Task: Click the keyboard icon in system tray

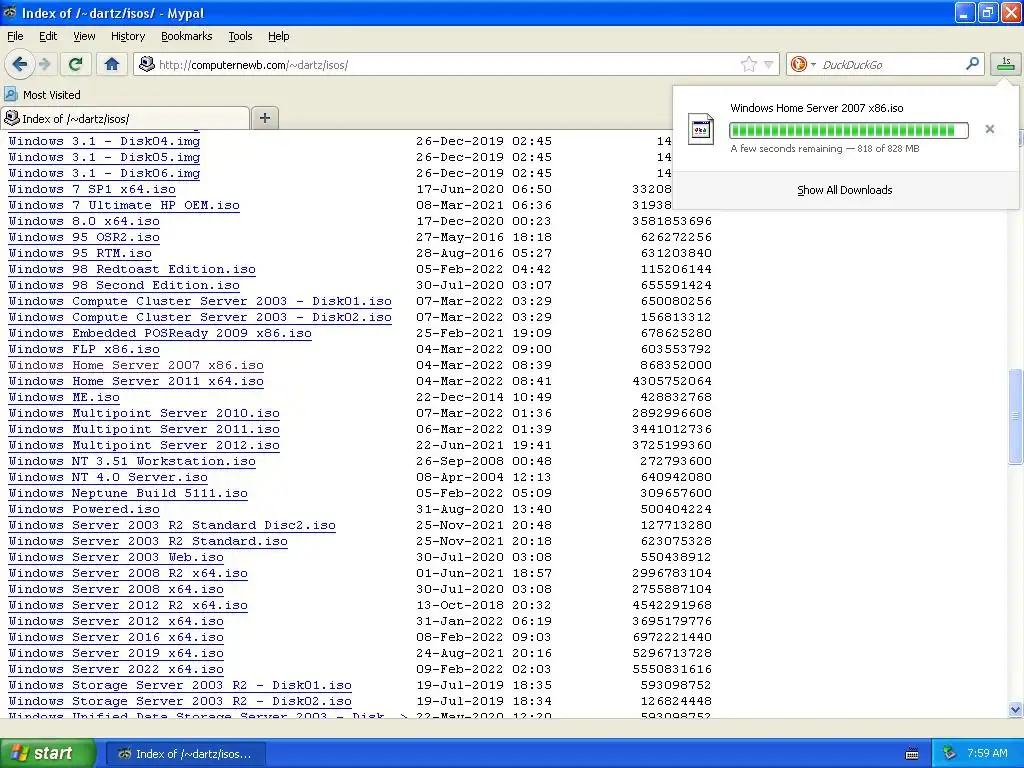Action: click(x=912, y=754)
